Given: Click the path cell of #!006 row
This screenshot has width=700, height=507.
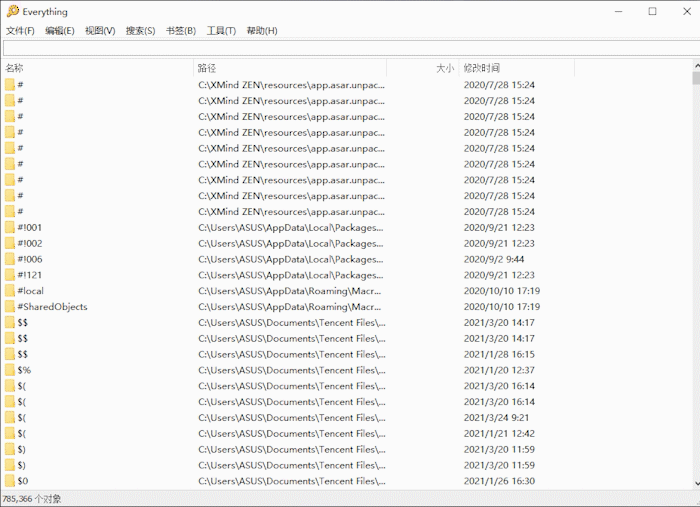Looking at the screenshot, I should tap(291, 259).
